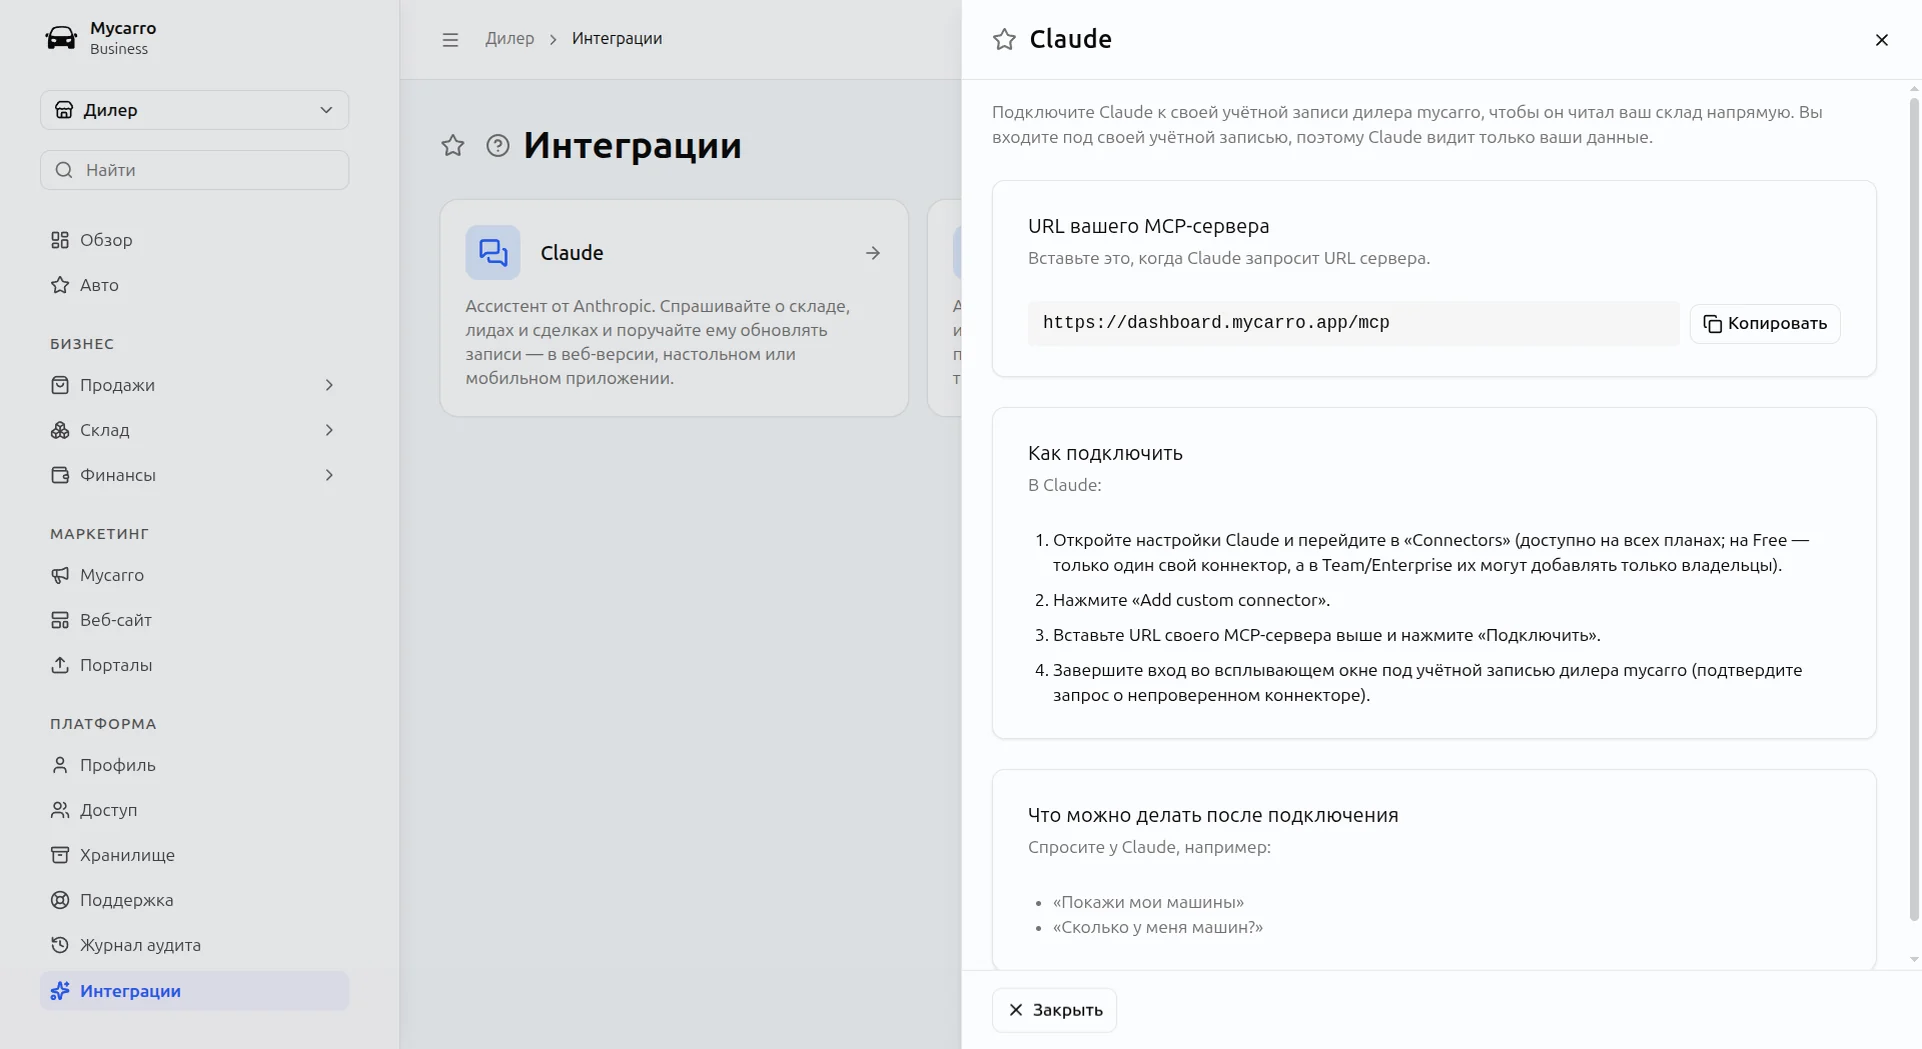1922x1049 pixels.
Task: Click the Продажи shopping bag icon
Action: pos(60,385)
